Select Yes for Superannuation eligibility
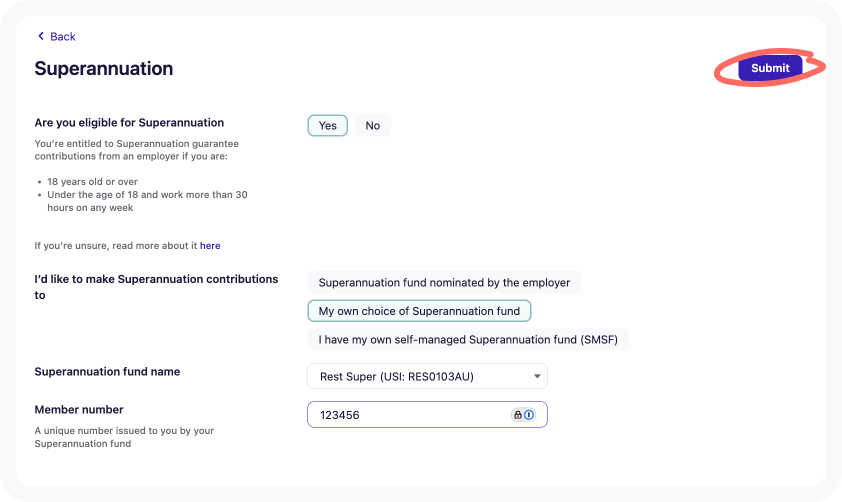Screen dimensions: 842x502 pos(328,126)
